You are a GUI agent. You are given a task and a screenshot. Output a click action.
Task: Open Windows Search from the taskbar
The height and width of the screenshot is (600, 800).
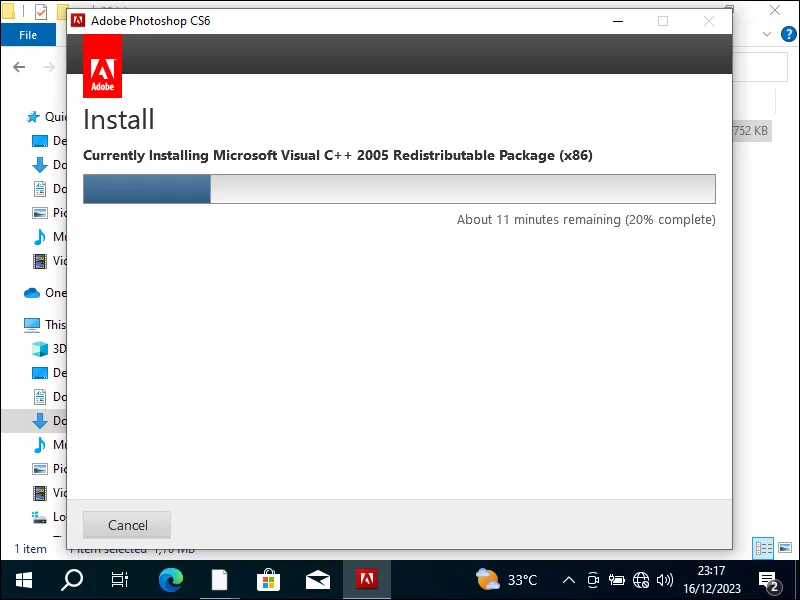pos(71,578)
